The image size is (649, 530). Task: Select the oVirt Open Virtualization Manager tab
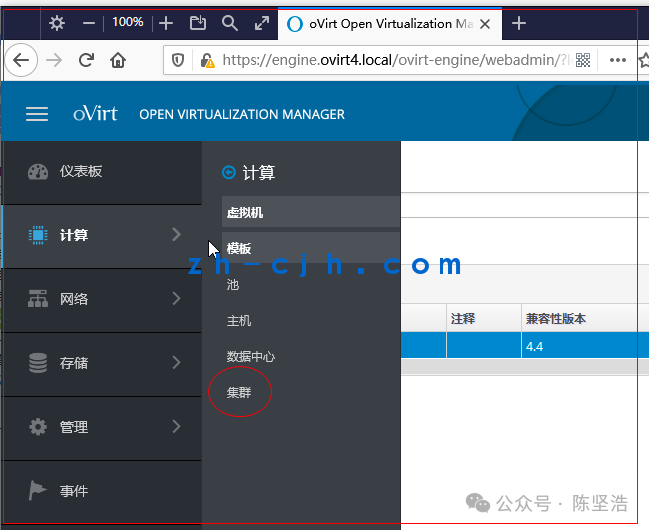coord(389,24)
